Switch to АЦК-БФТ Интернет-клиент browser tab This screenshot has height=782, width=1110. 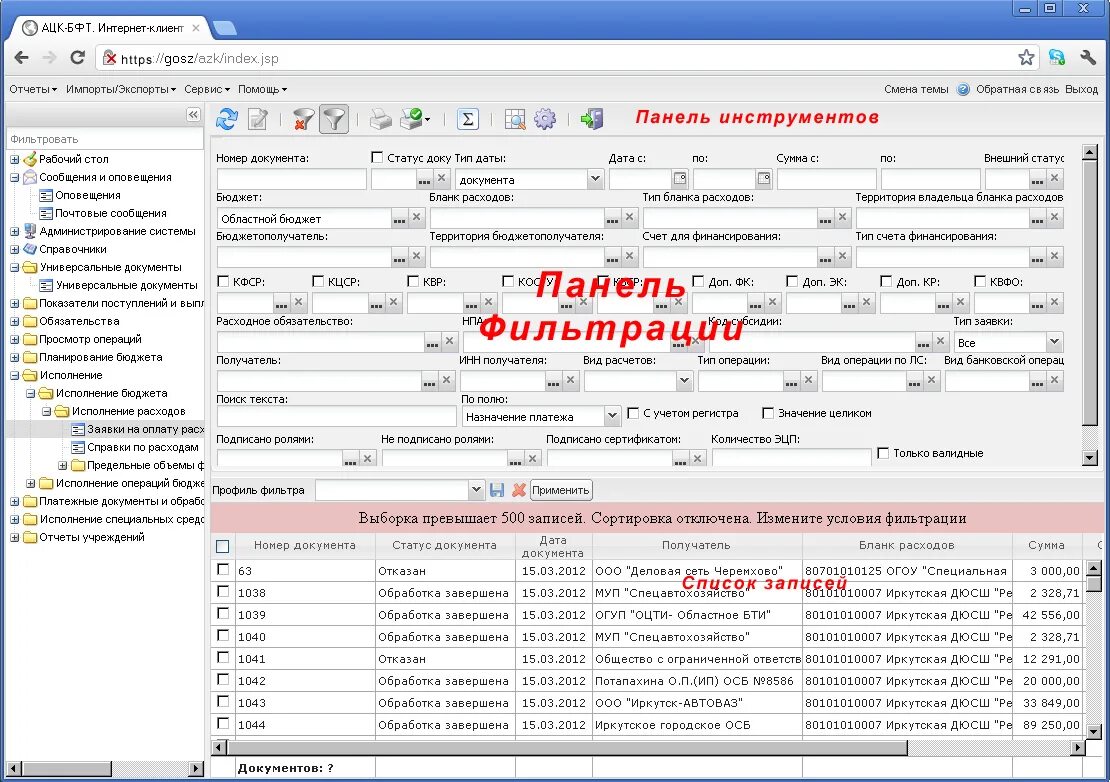click(x=112, y=28)
